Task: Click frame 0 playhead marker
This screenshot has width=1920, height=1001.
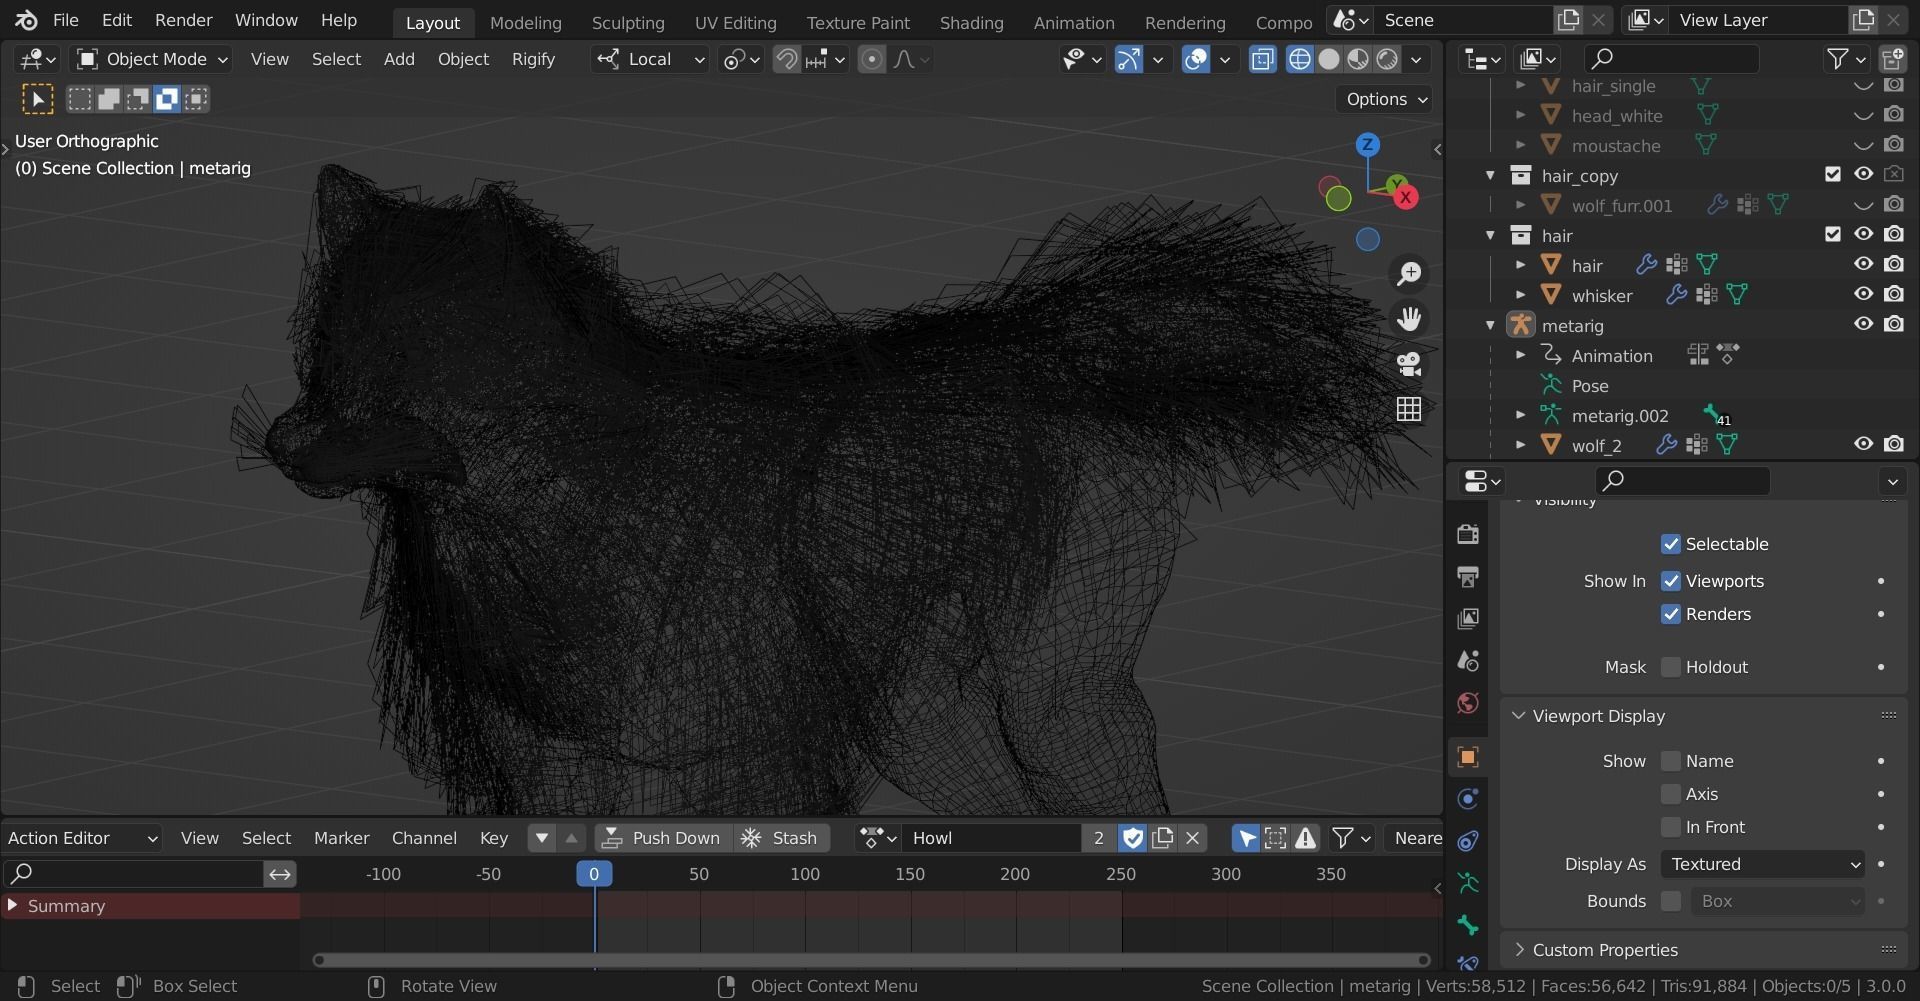Action: 594,874
